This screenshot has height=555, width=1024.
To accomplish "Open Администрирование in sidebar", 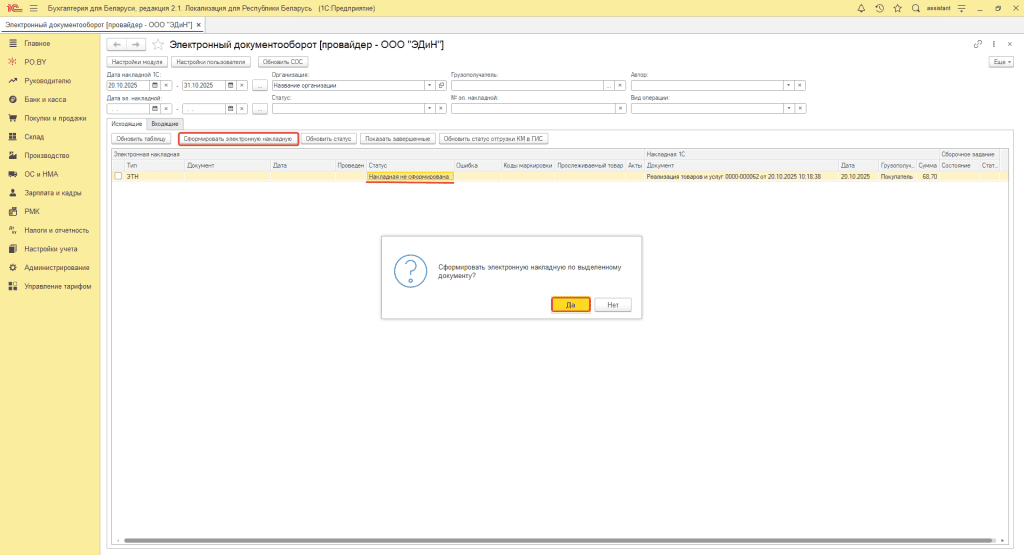I will (x=57, y=267).
